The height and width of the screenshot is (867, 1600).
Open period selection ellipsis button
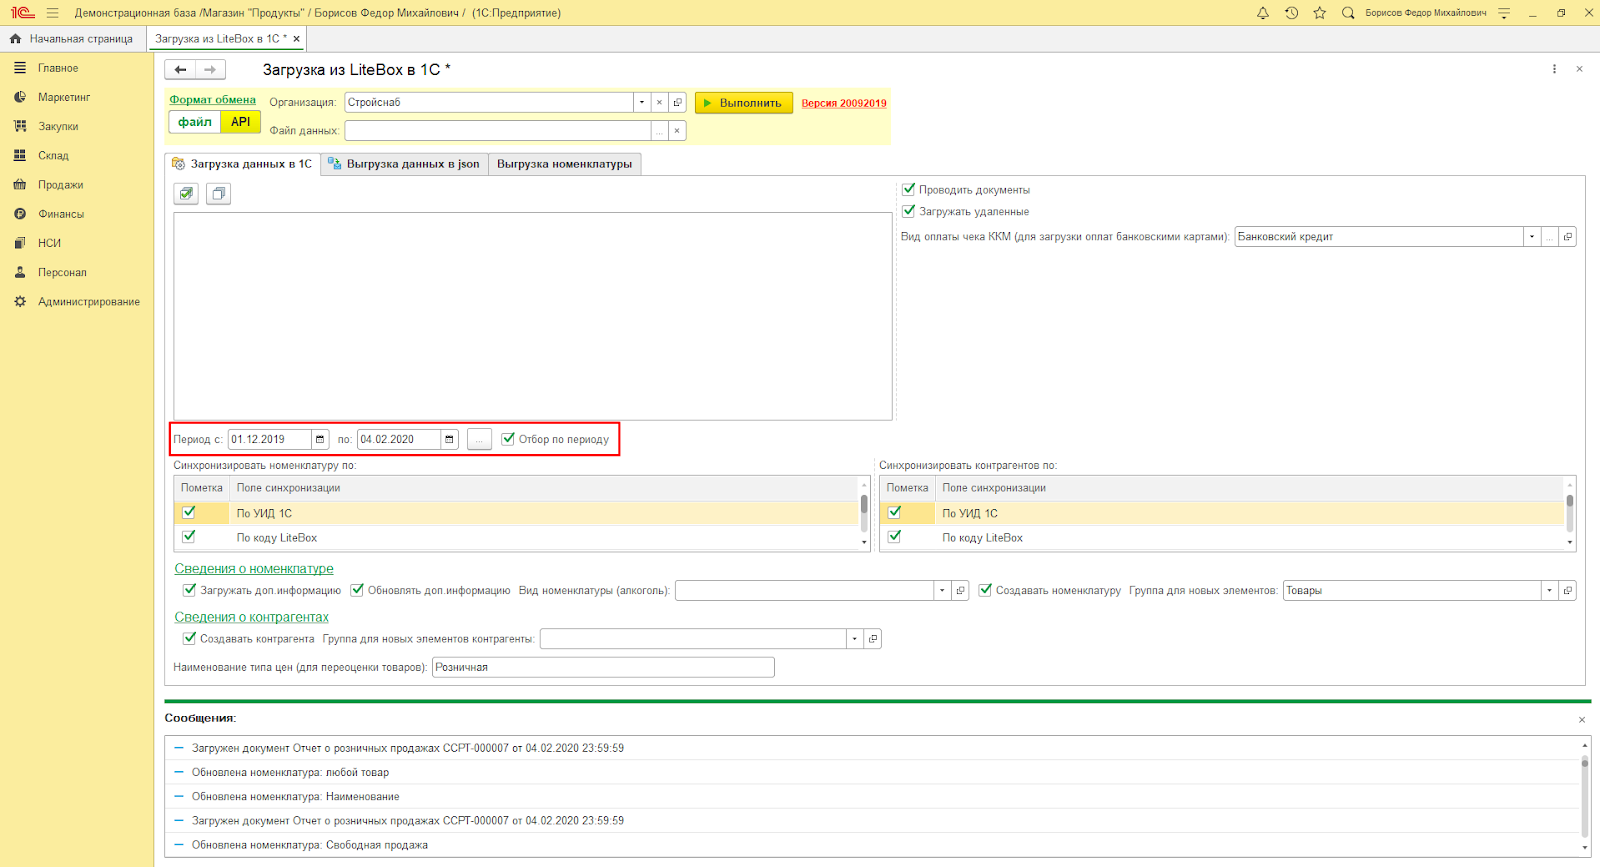point(479,439)
